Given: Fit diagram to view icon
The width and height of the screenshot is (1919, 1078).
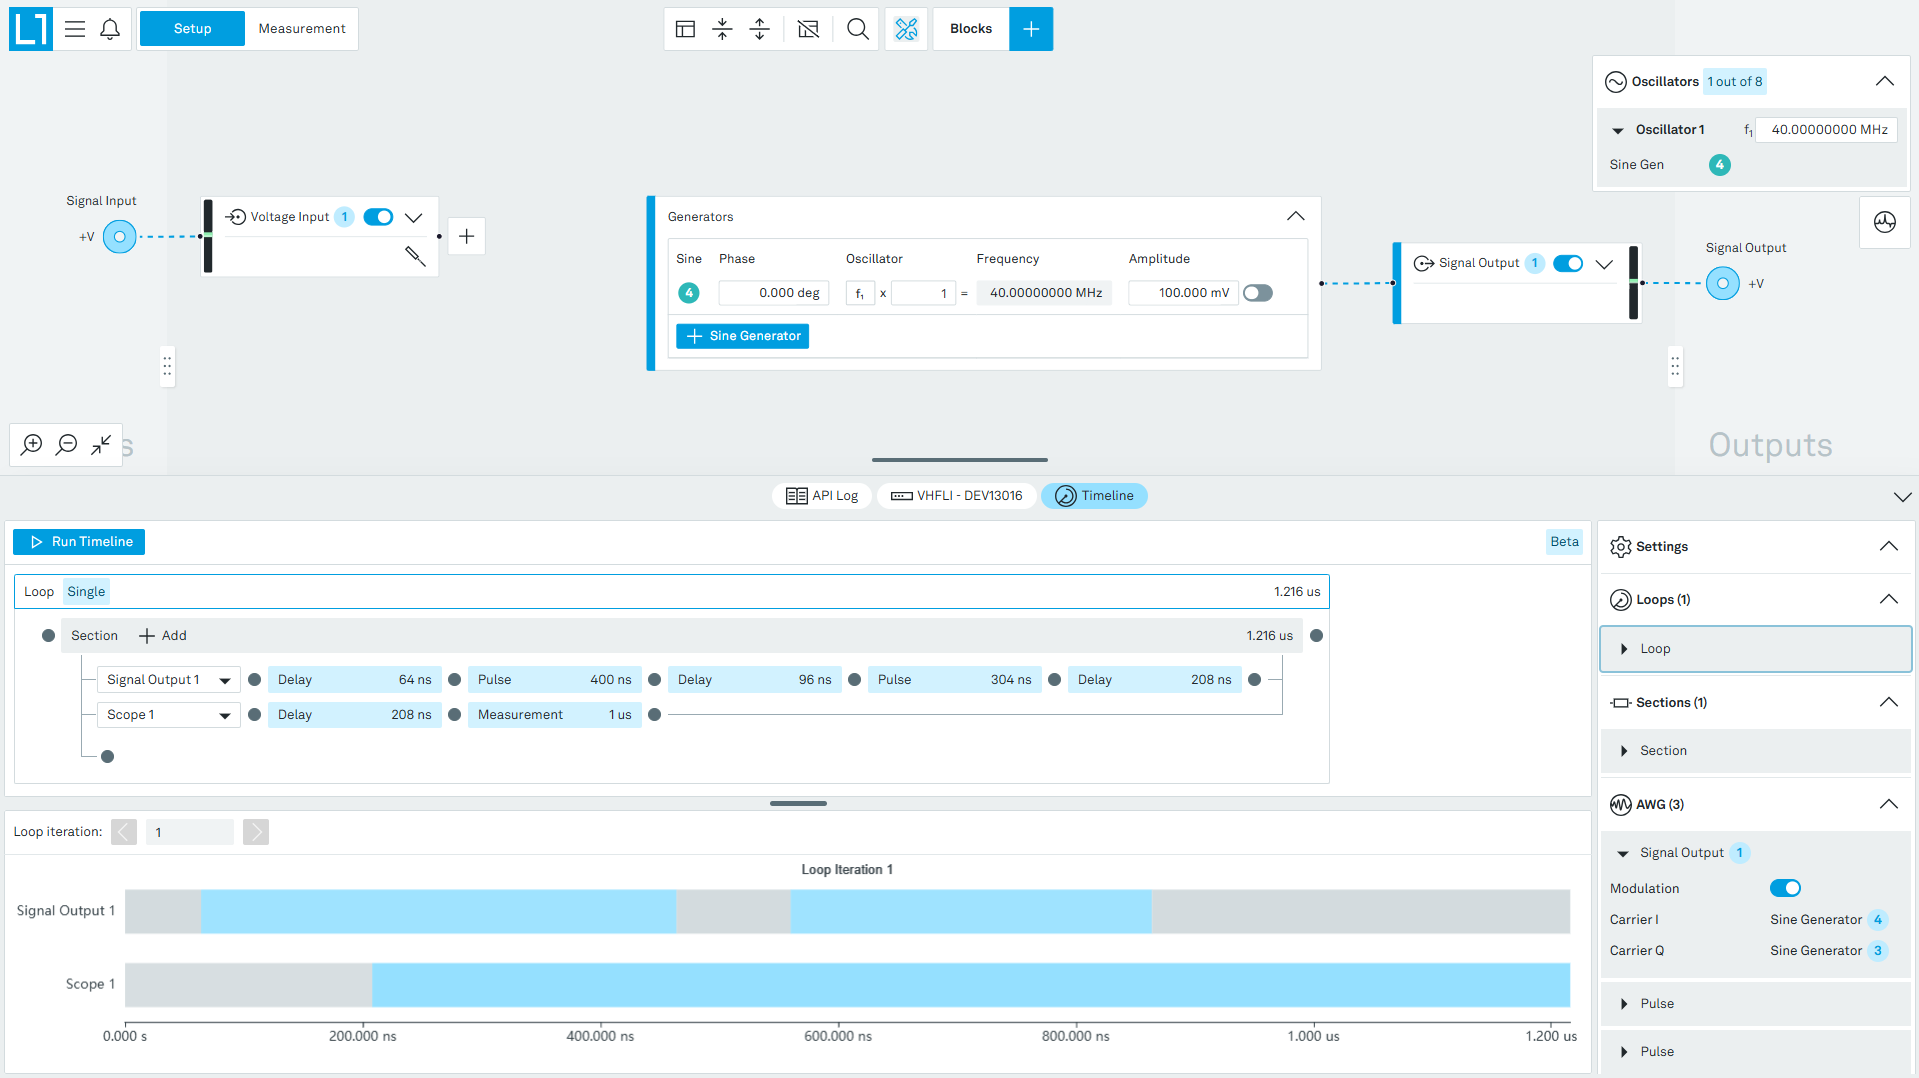Looking at the screenshot, I should [101, 444].
